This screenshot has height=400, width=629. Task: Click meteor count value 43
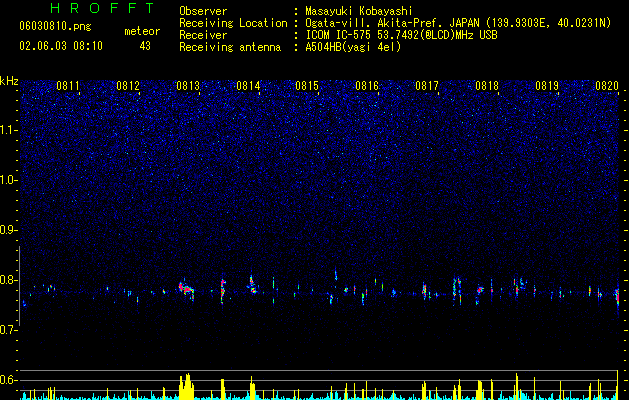[x=145, y=46]
